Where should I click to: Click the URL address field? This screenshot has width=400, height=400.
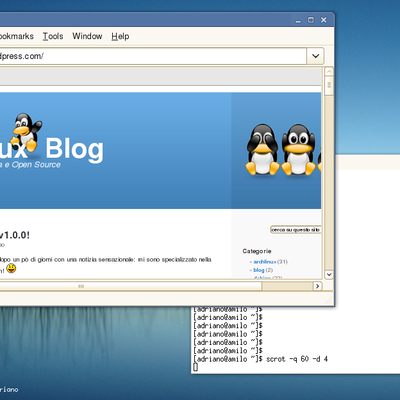click(153, 56)
